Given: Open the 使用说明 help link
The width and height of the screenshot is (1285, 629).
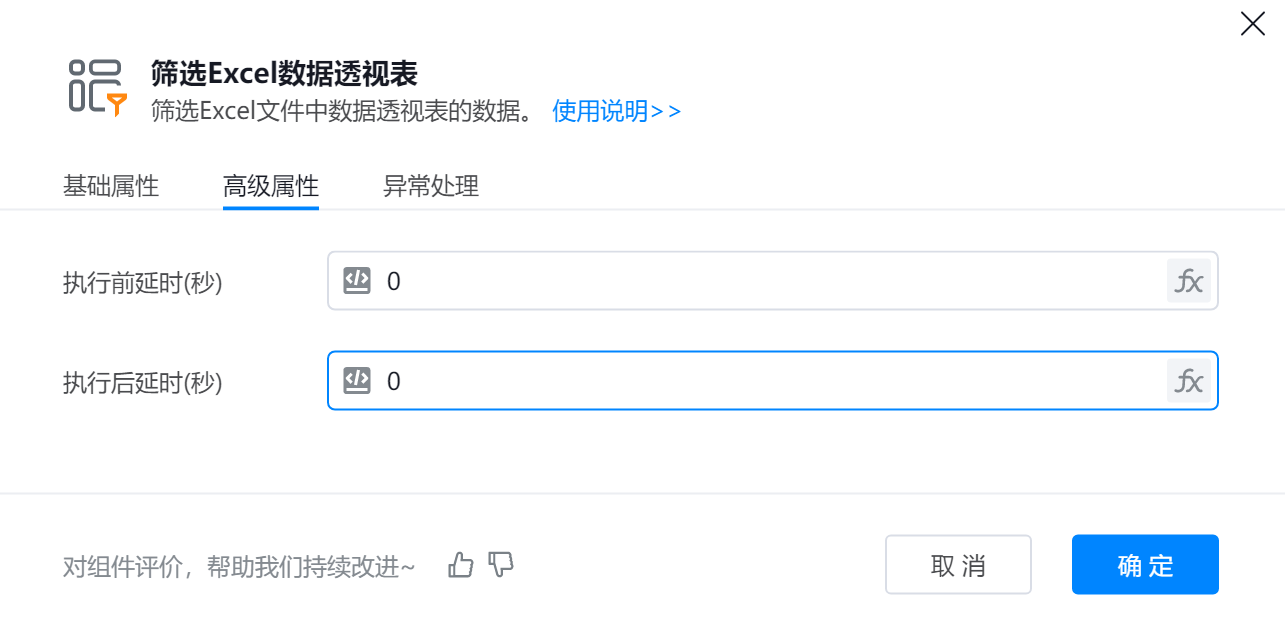Looking at the screenshot, I should click(x=616, y=111).
